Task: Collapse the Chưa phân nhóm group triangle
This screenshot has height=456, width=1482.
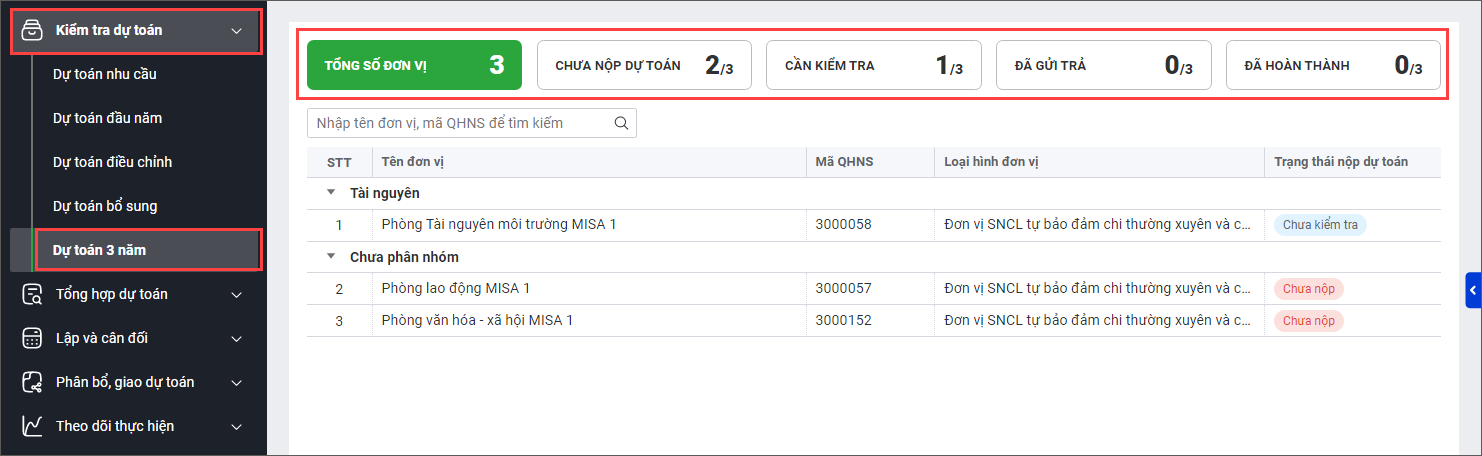Action: coord(330,257)
